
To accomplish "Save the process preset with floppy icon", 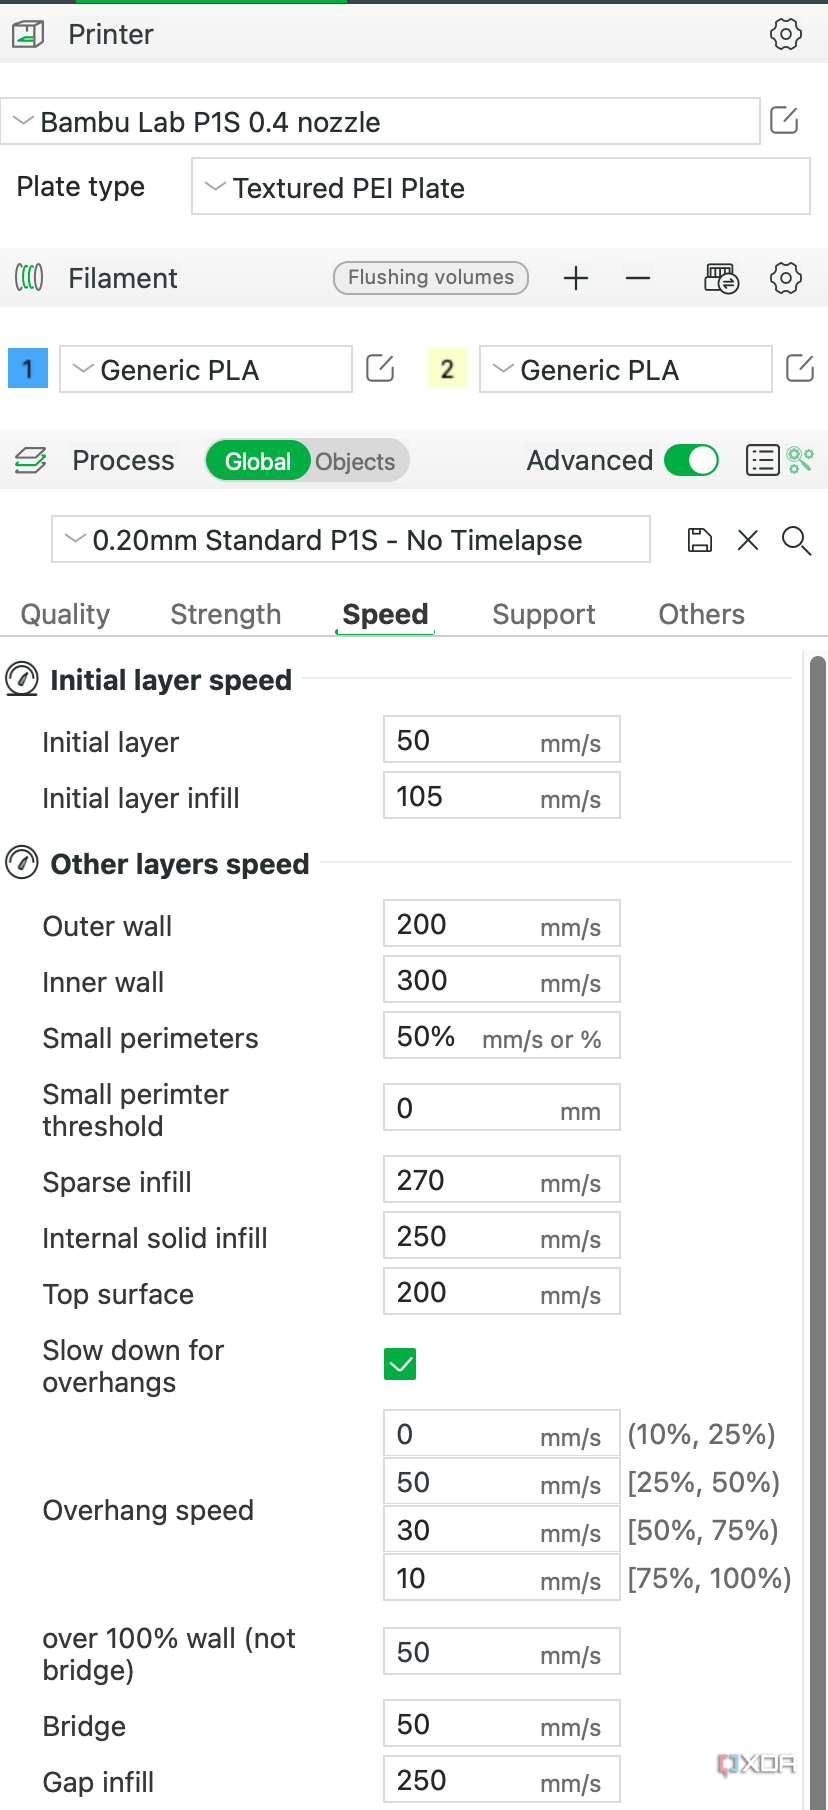I will tap(700, 541).
